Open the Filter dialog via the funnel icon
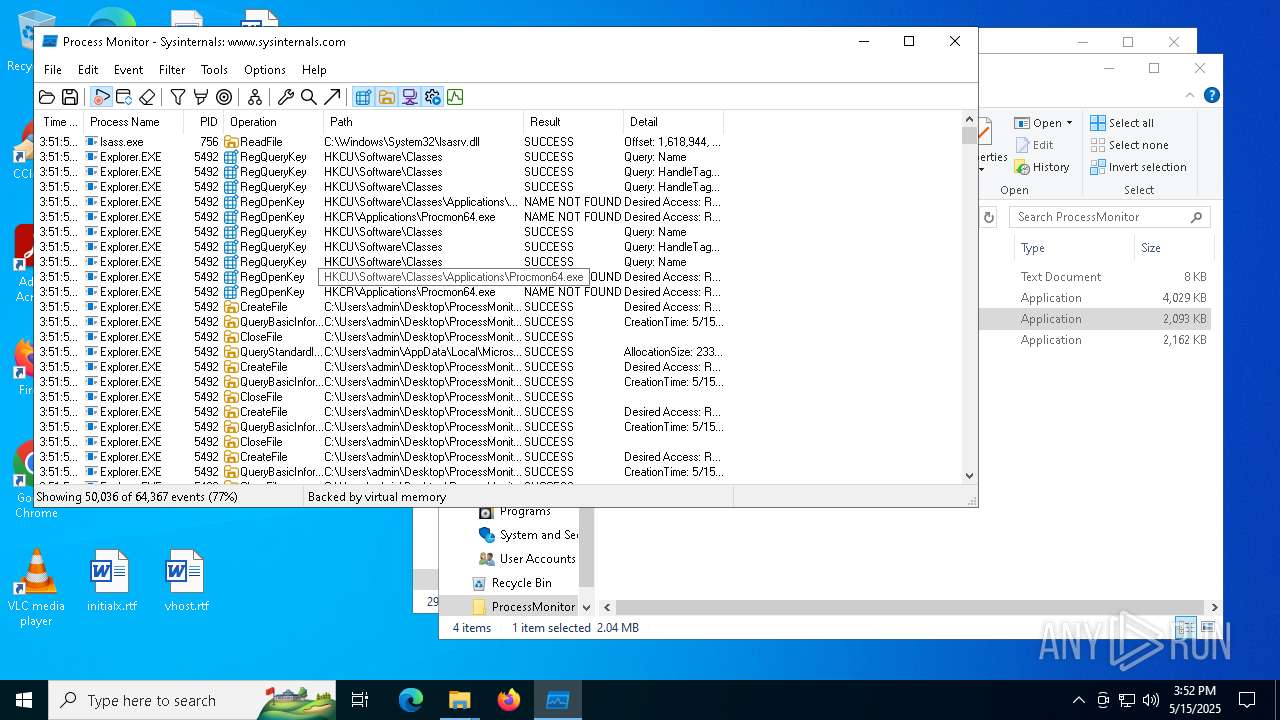1280x720 pixels. click(177, 97)
